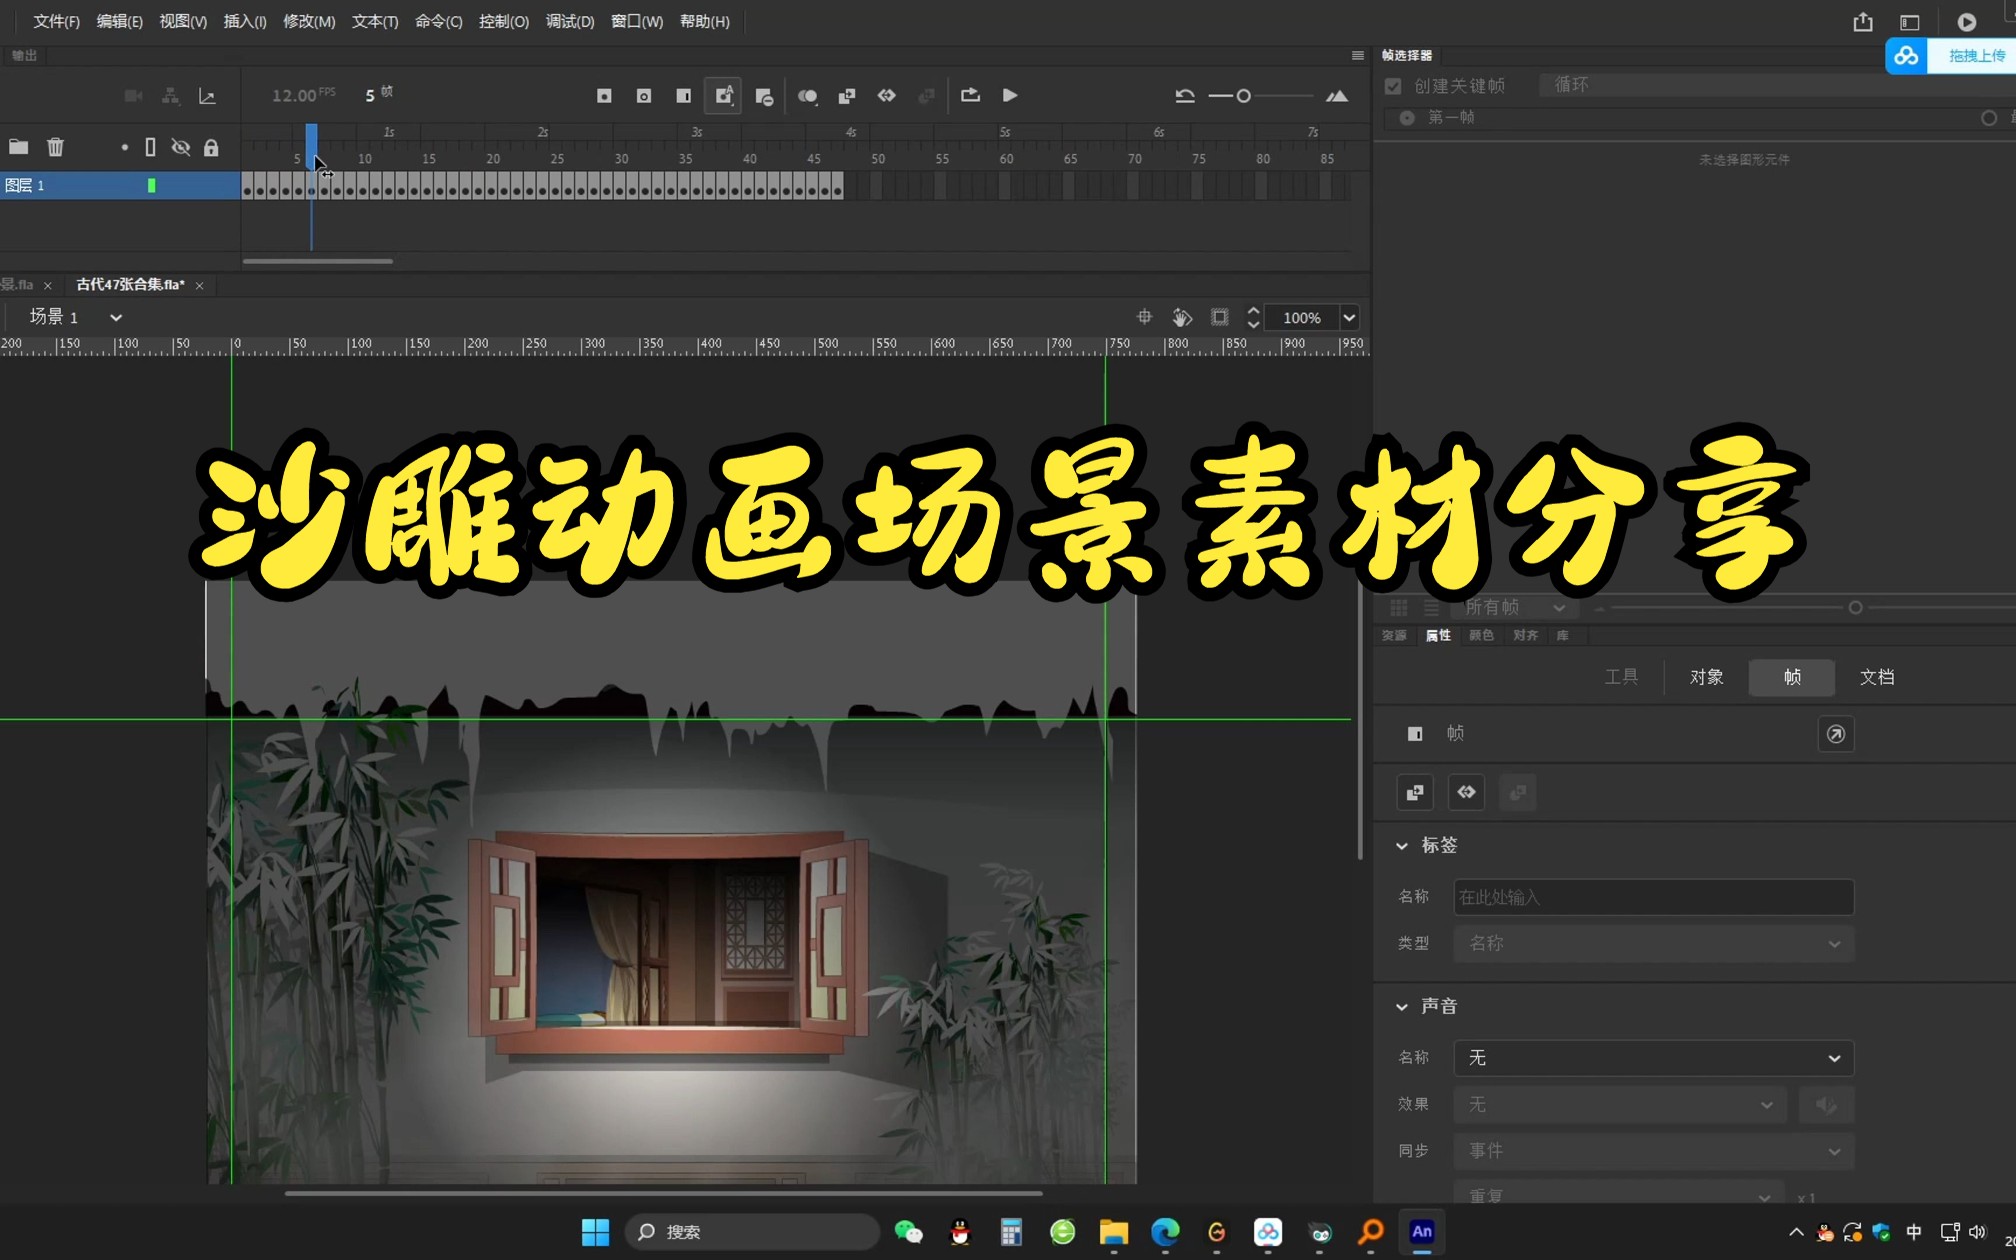Screen dimensions: 2016x1260
Task: Select the 第一帧 radio option
Action: click(1407, 118)
